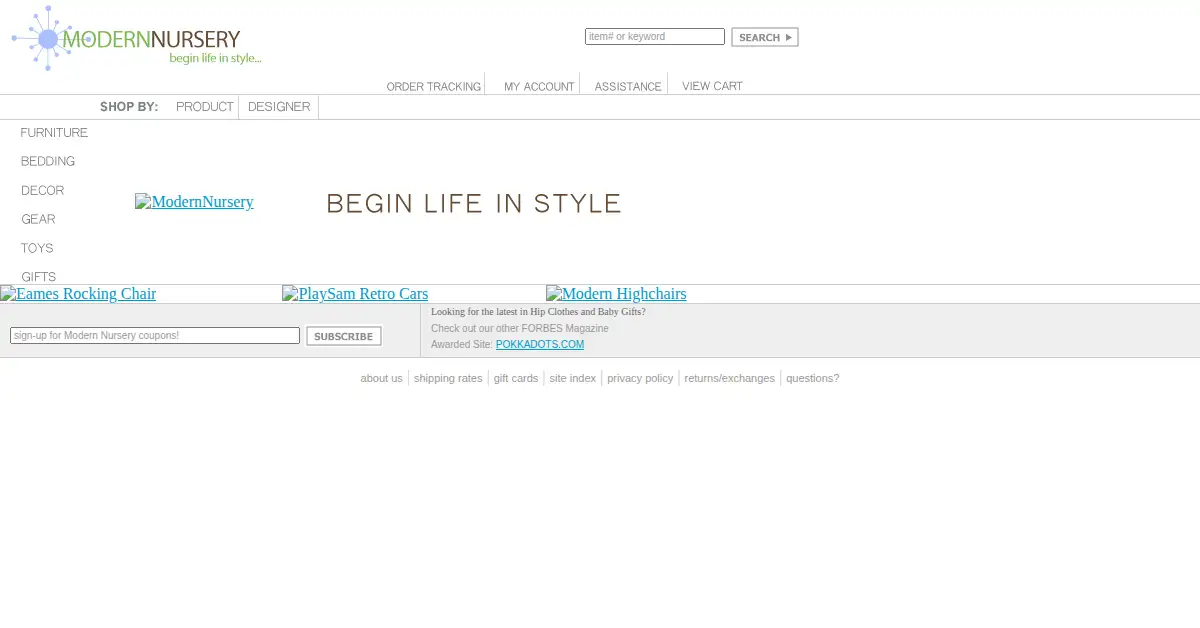Click the questions? footer link

(812, 378)
